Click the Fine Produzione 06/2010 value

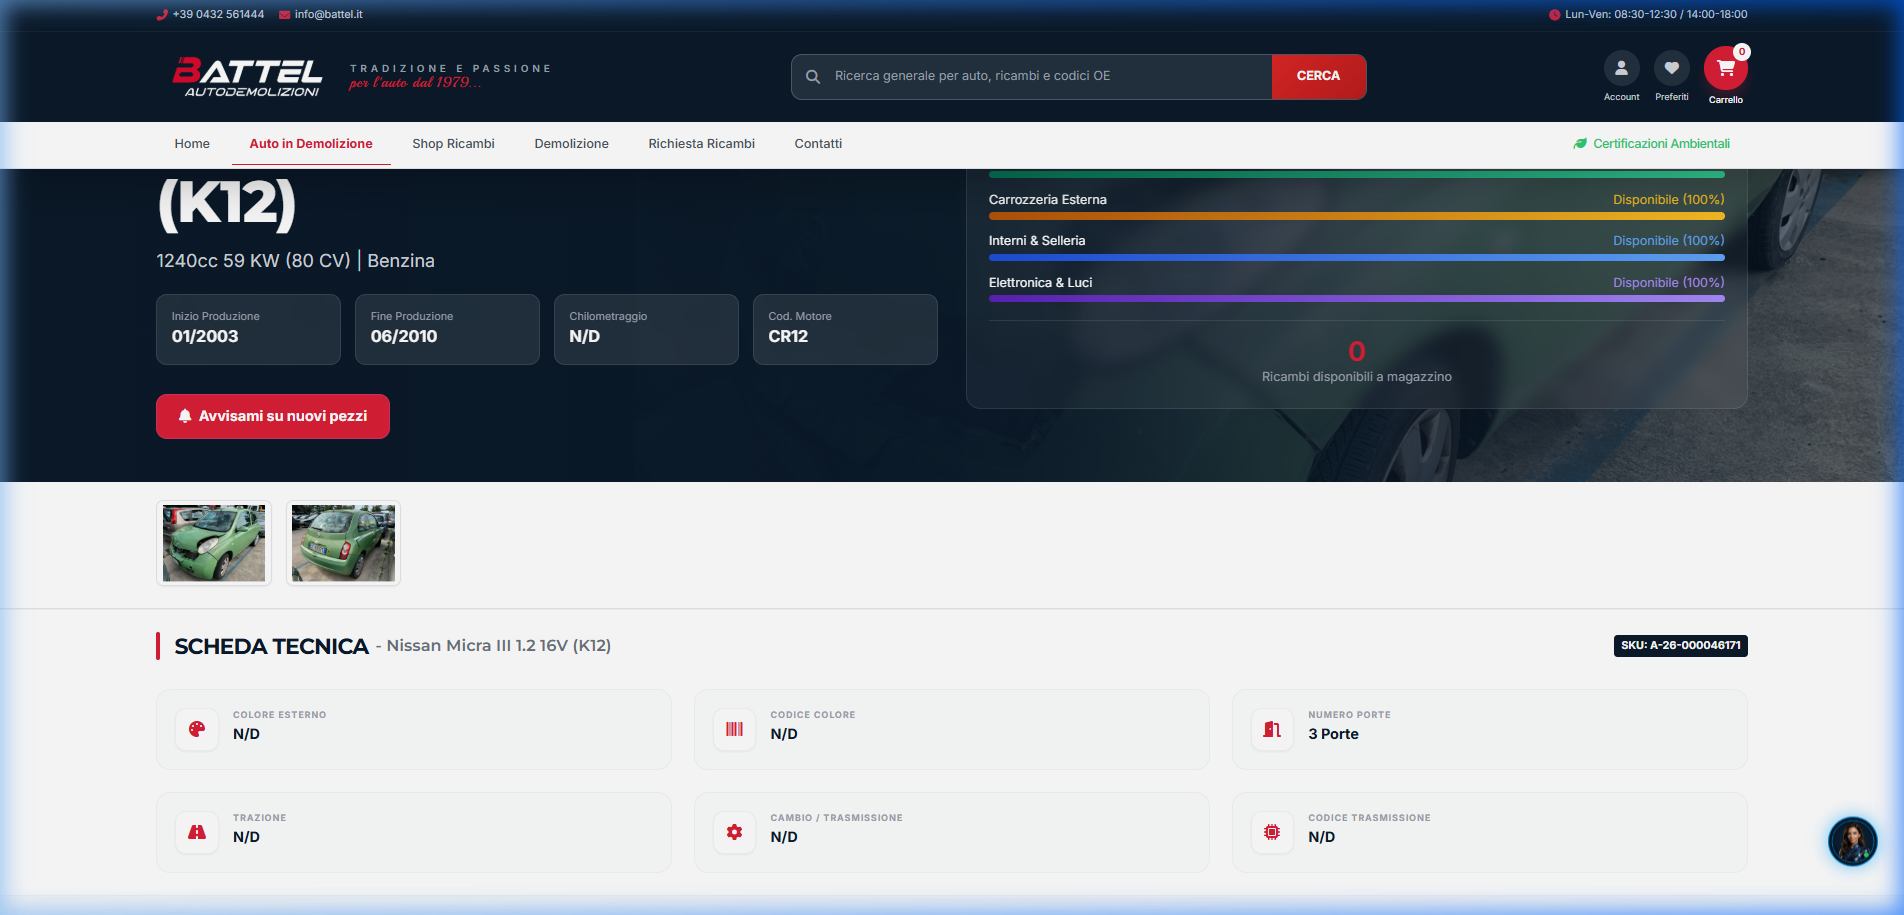404,337
